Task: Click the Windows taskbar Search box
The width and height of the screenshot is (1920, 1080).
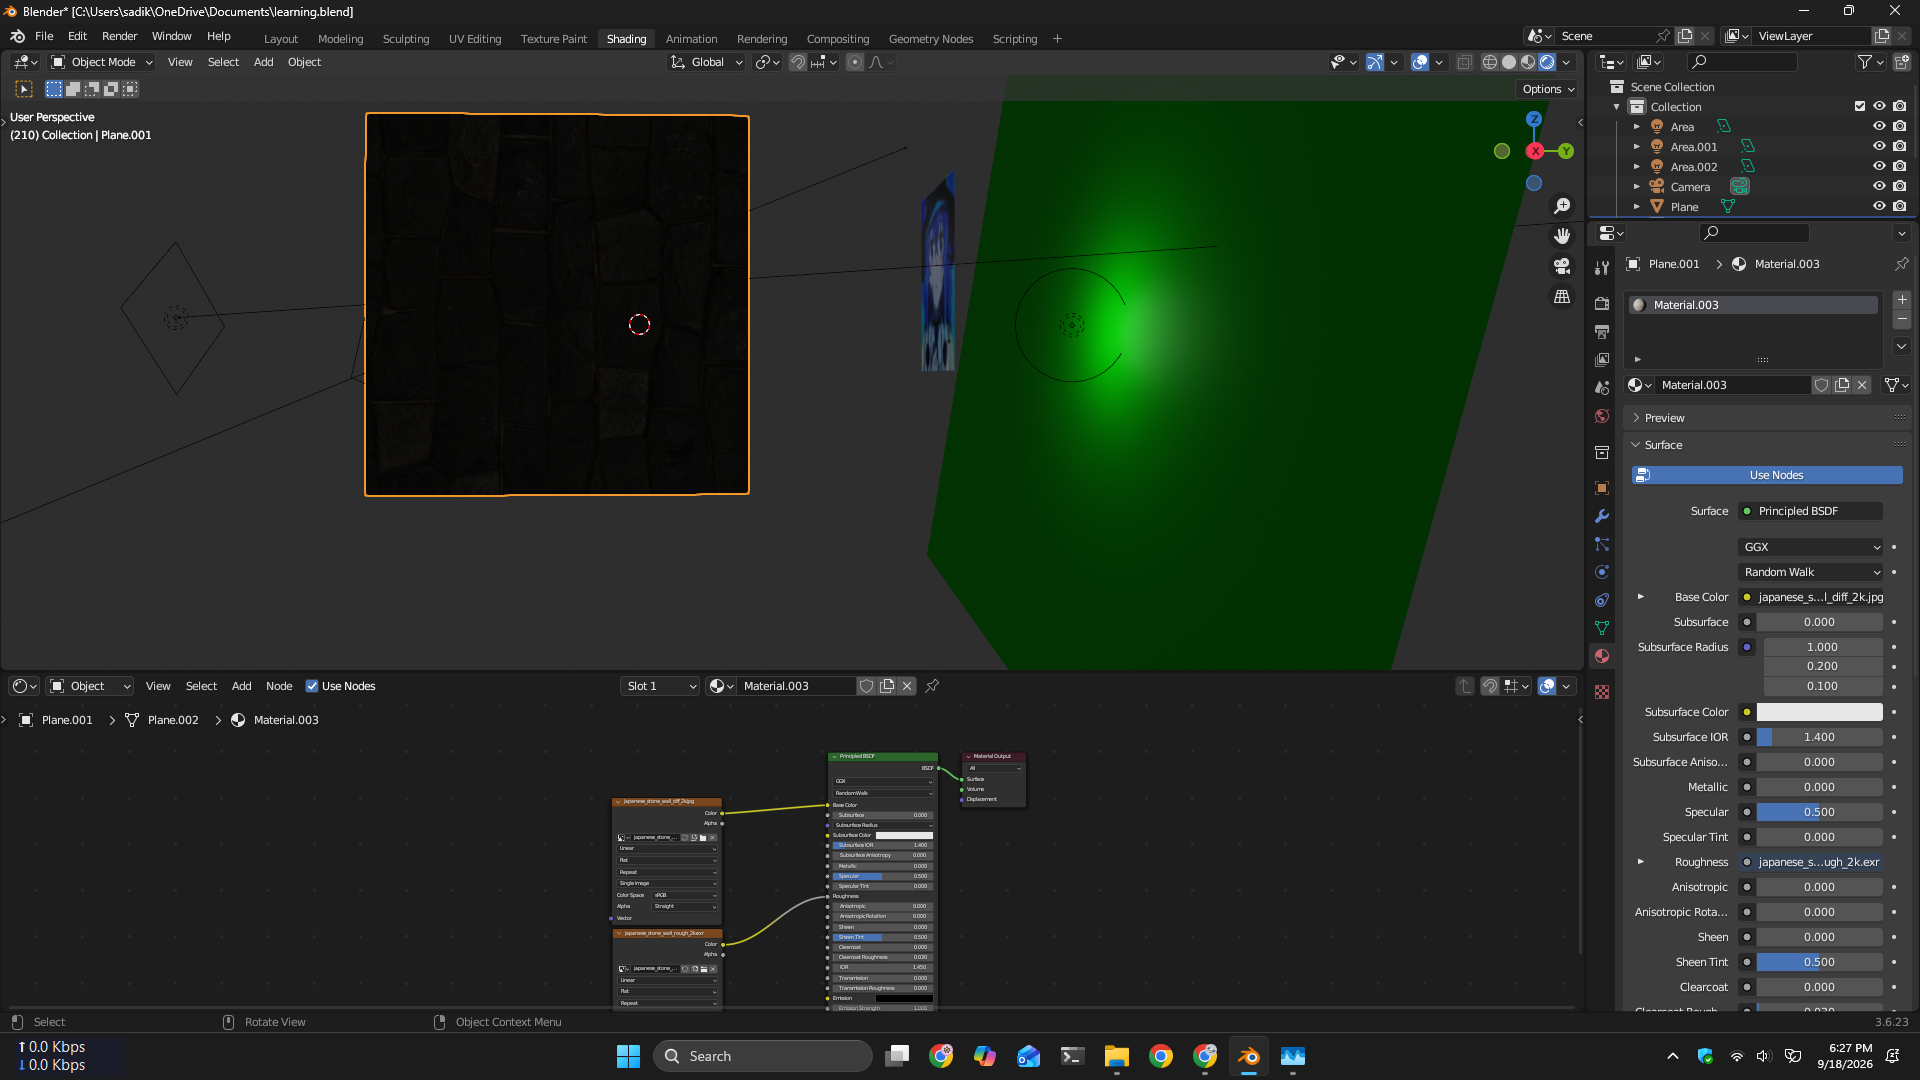Action: (x=763, y=1056)
